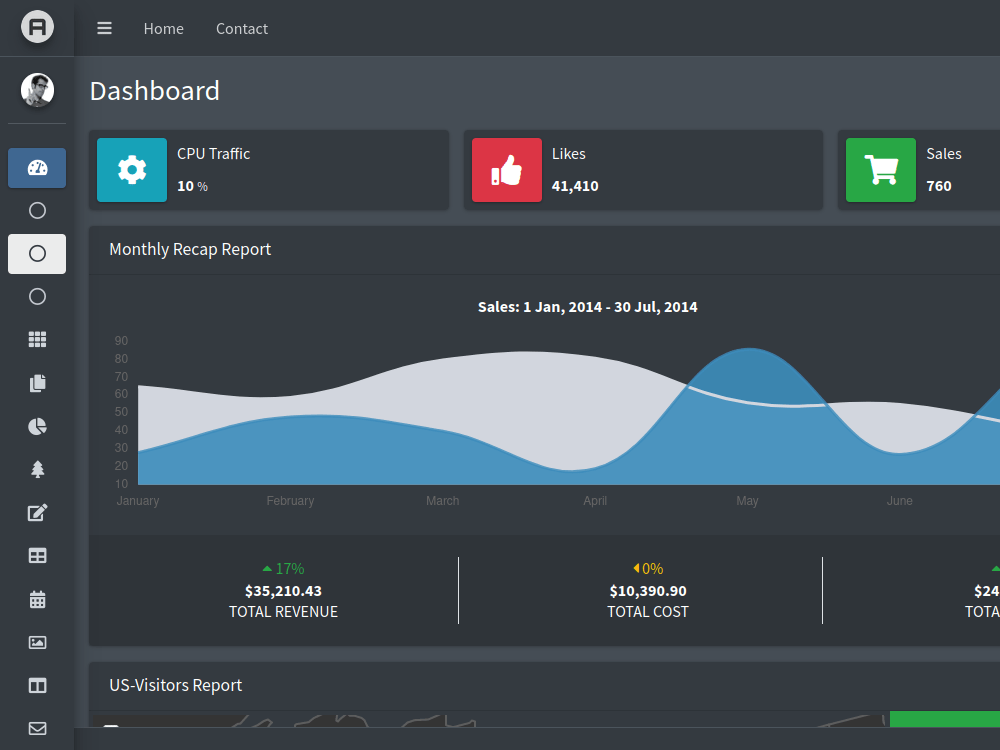Click the CPU Traffic gear icon
The width and height of the screenshot is (1000, 750).
[132, 170]
